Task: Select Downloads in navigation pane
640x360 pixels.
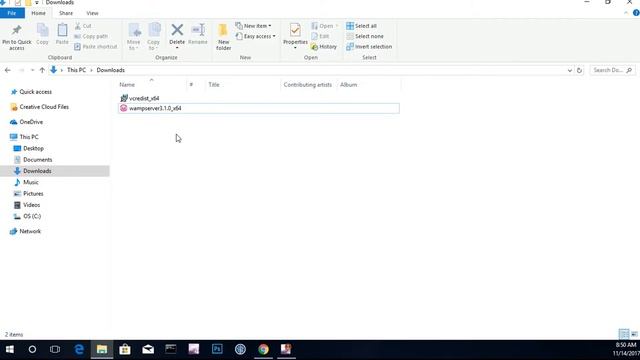Action: 55,171
